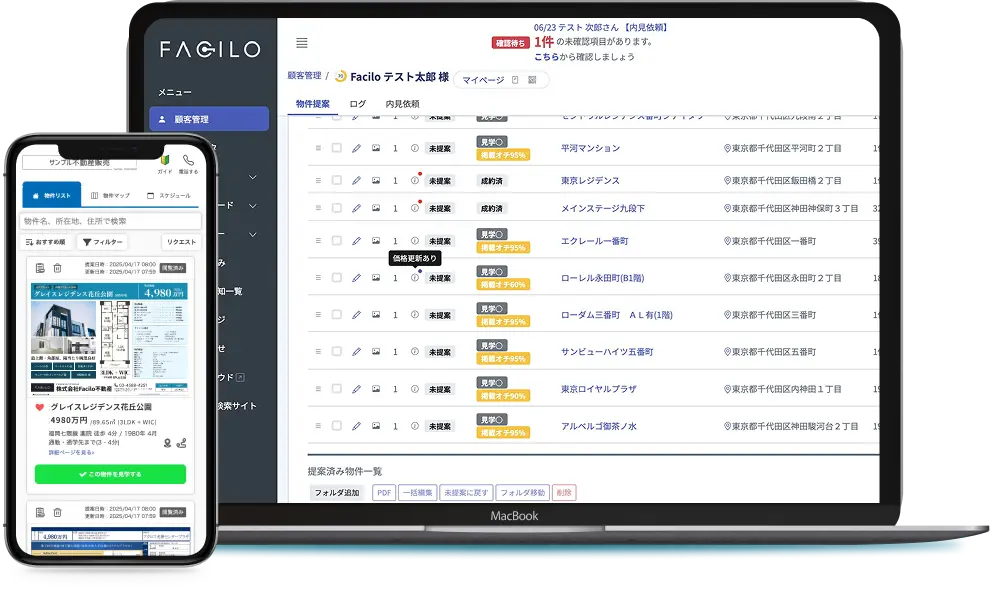Click the copy icon beside マイページ
Image resolution: width=991 pixels, height=590 pixels.
[515, 80]
